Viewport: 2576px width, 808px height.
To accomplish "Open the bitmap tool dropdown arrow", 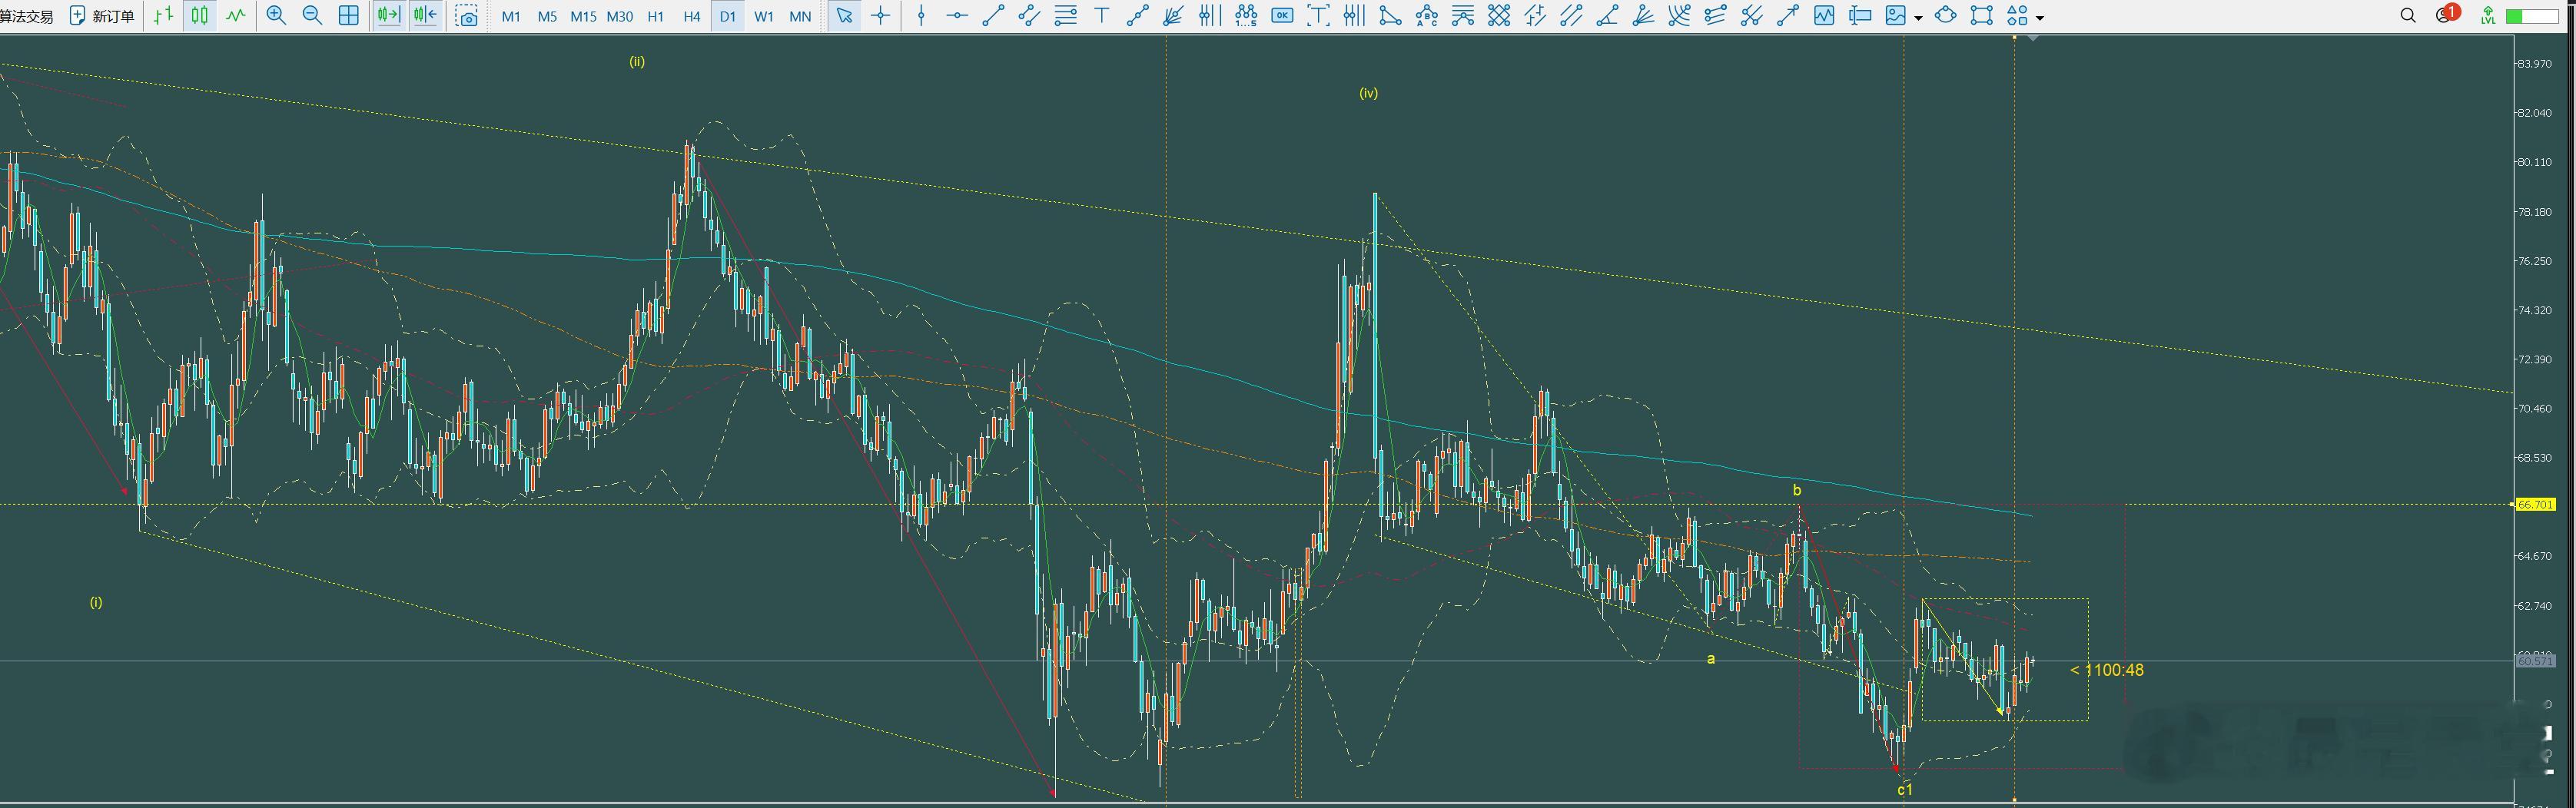I will pos(1918,17).
